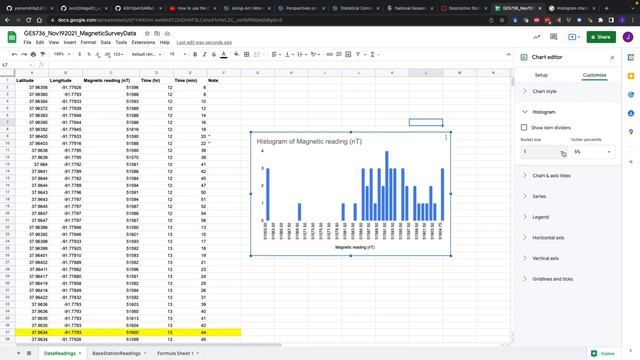Open the activity trend icon
The image size is (640, 360).
(537, 37)
